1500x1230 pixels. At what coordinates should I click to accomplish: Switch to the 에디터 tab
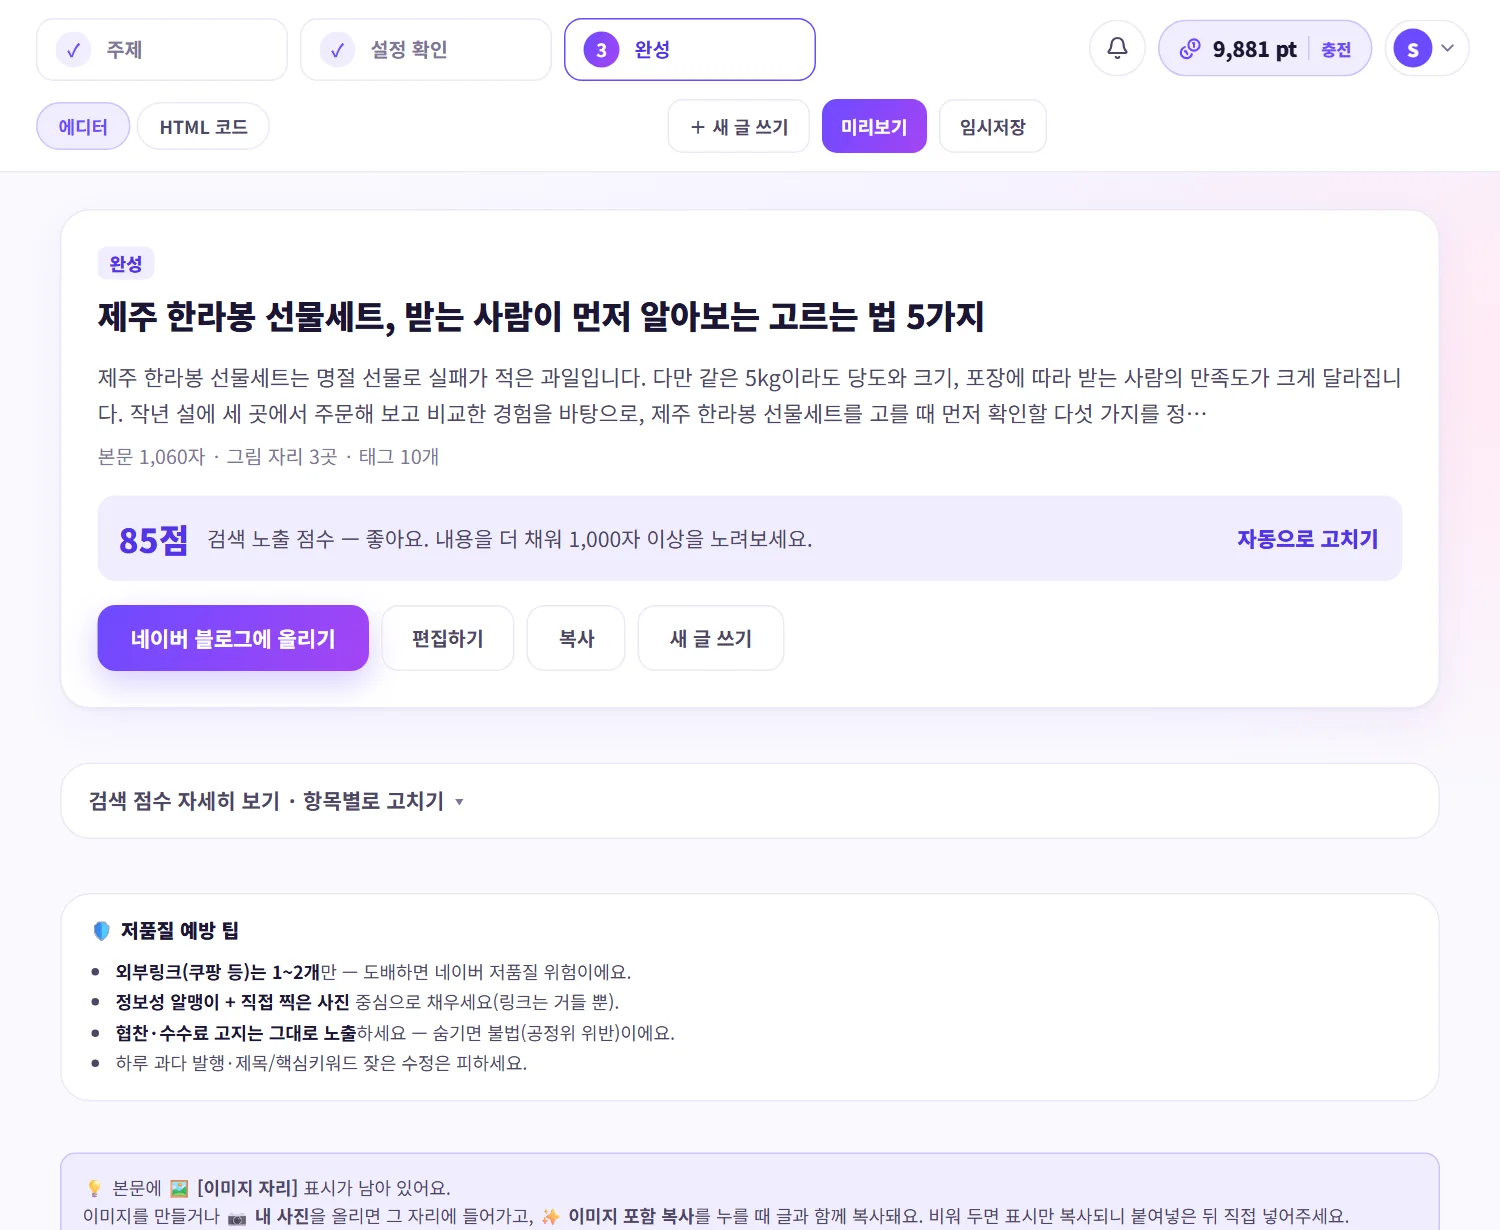coord(83,127)
